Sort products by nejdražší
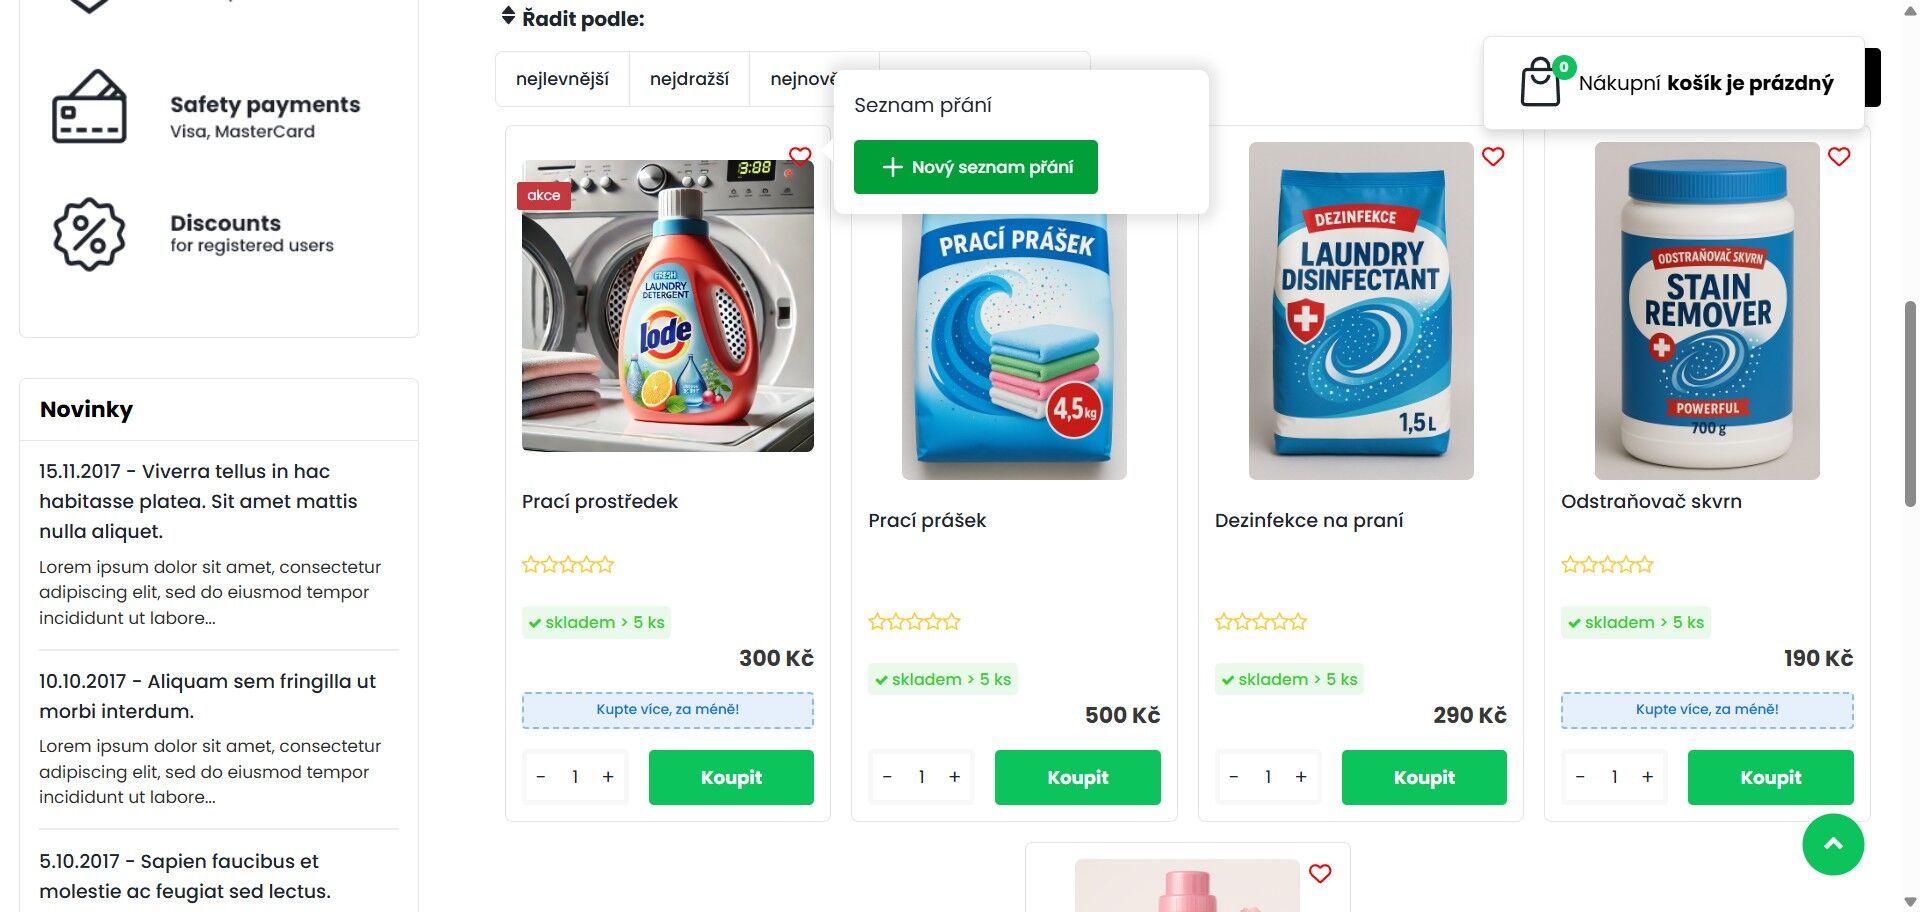The width and height of the screenshot is (1920, 912). pyautogui.click(x=689, y=79)
